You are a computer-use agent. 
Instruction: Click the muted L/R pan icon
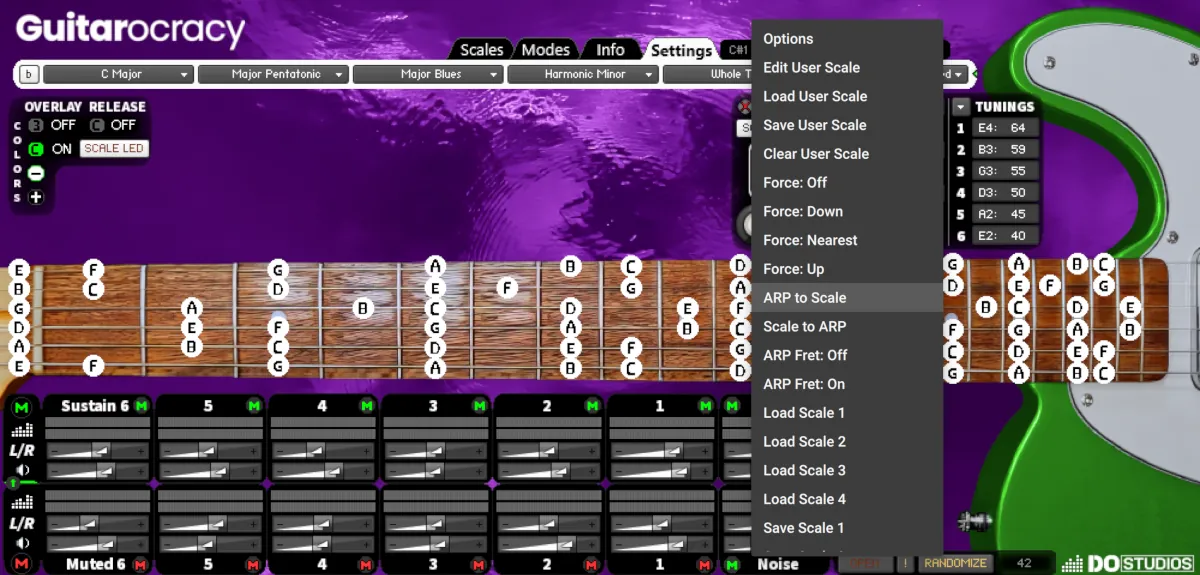point(22,523)
